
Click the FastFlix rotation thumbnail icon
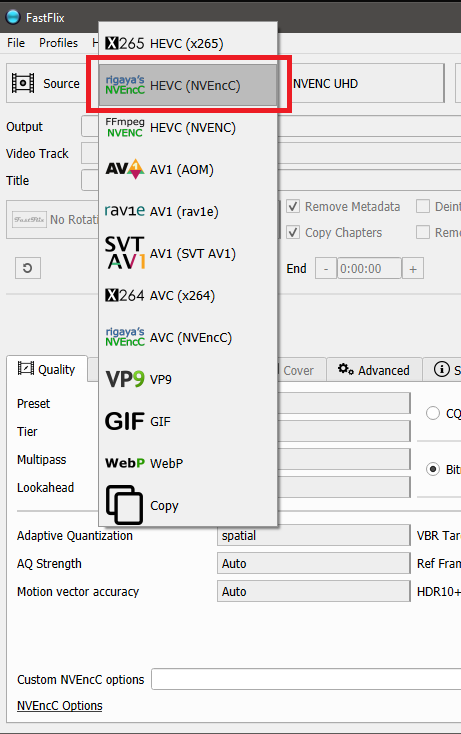(29, 220)
